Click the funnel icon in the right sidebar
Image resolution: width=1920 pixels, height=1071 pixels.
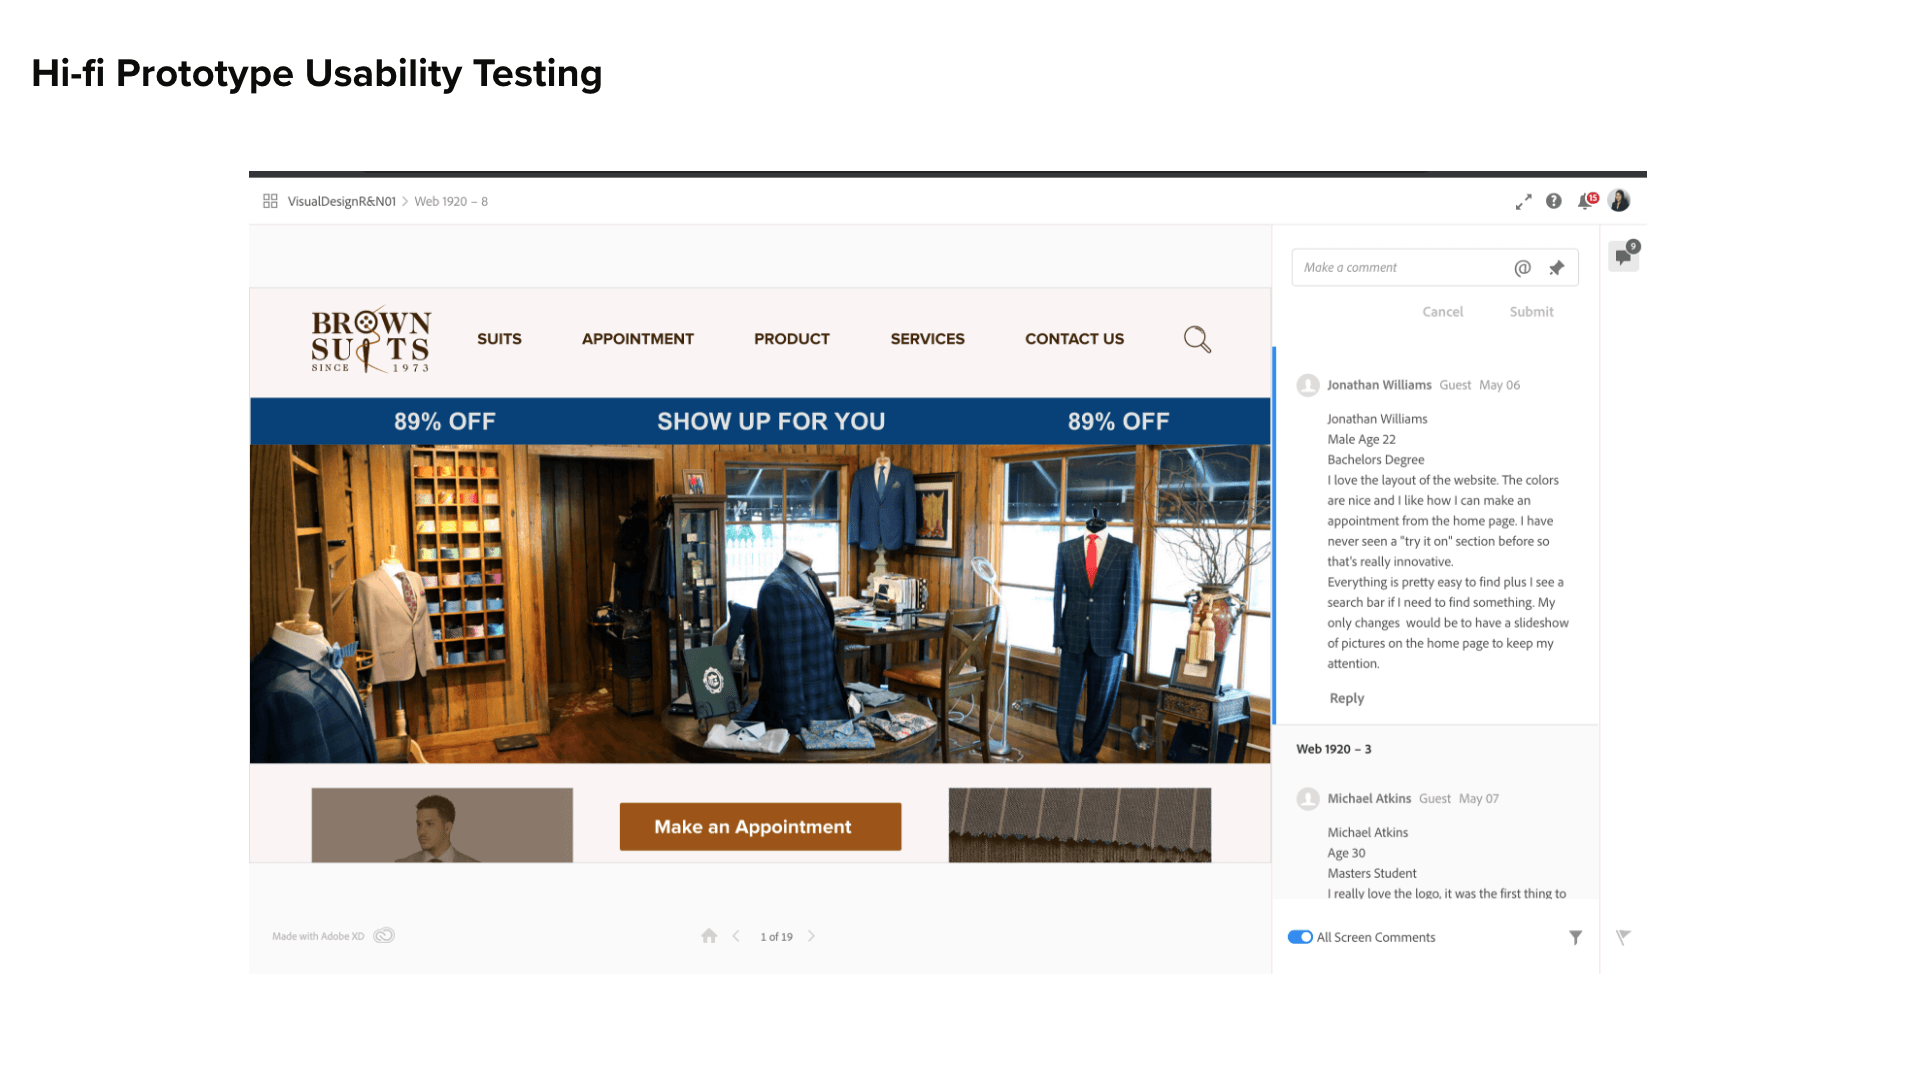1623,937
